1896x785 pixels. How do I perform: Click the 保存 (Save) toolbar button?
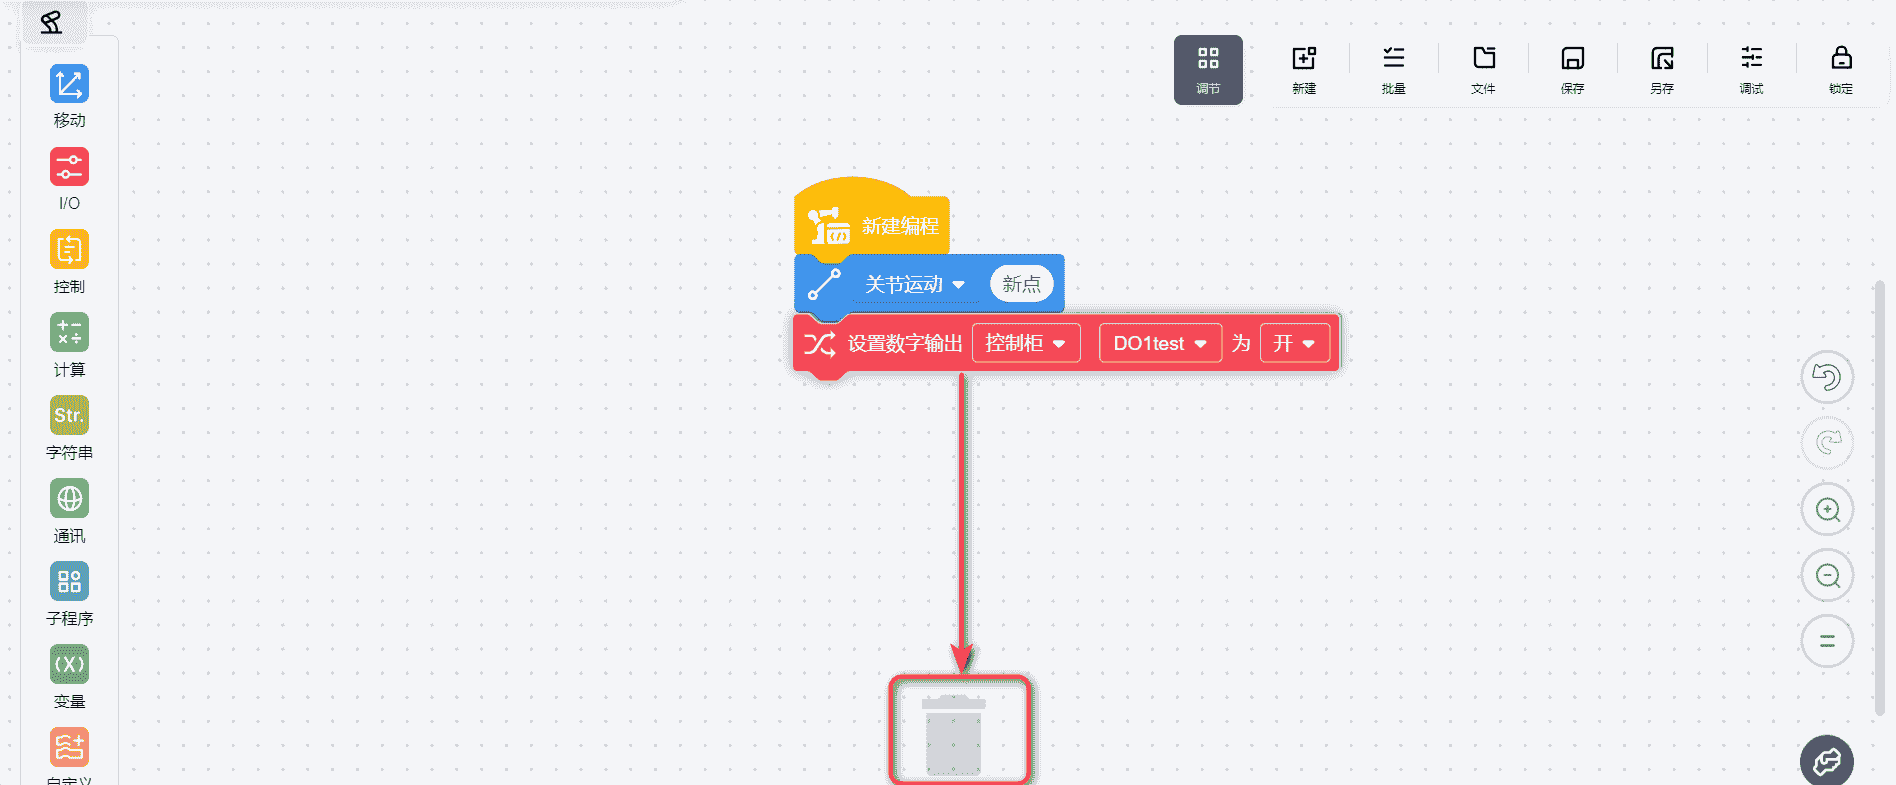(1572, 69)
